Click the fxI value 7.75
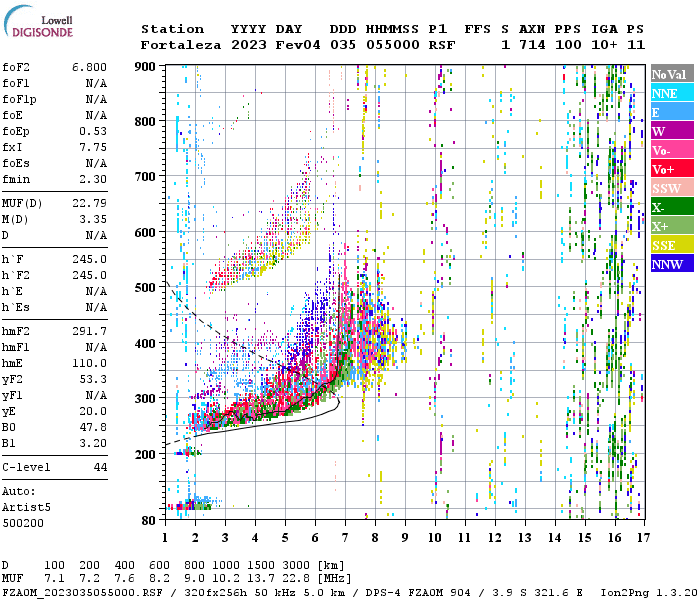The image size is (700, 600). click(x=93, y=147)
